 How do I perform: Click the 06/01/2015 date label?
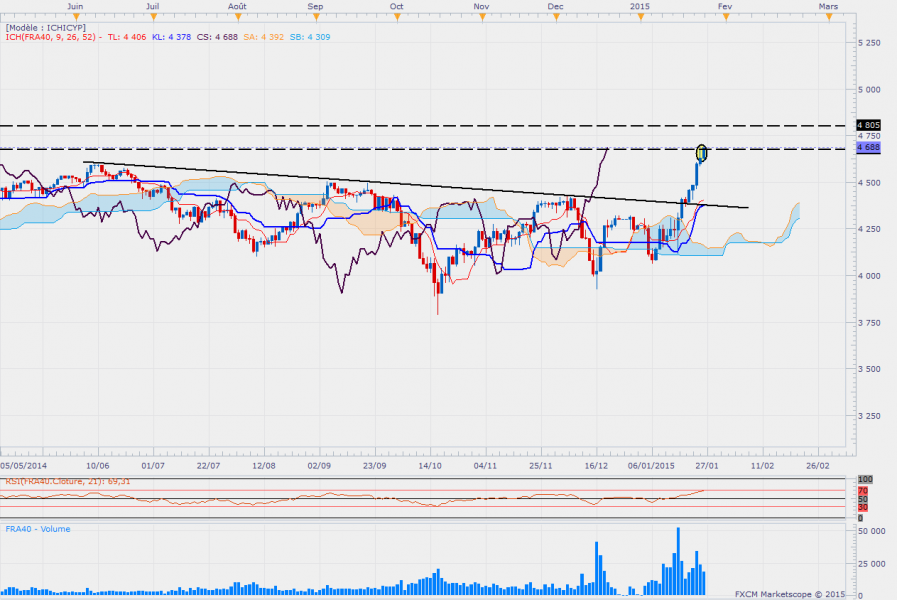coord(651,466)
